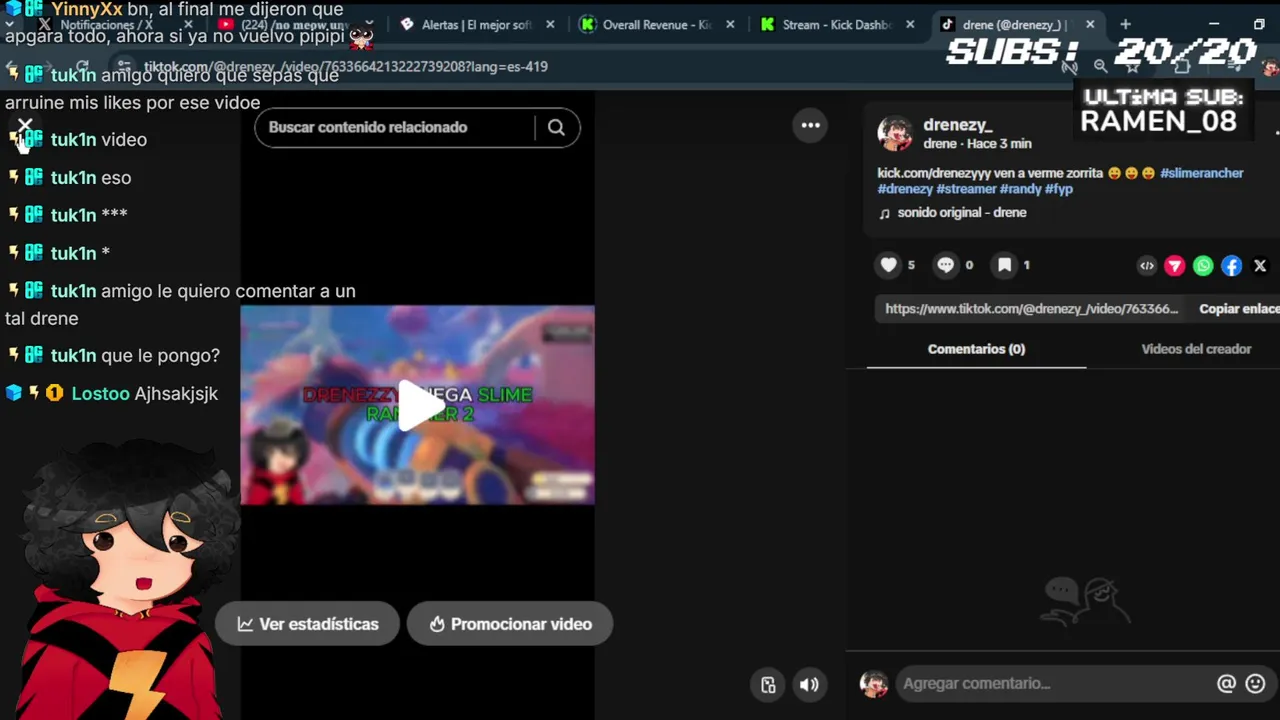This screenshot has height=720, width=1280.
Task: Open the three-dots more options menu
Action: click(x=811, y=125)
